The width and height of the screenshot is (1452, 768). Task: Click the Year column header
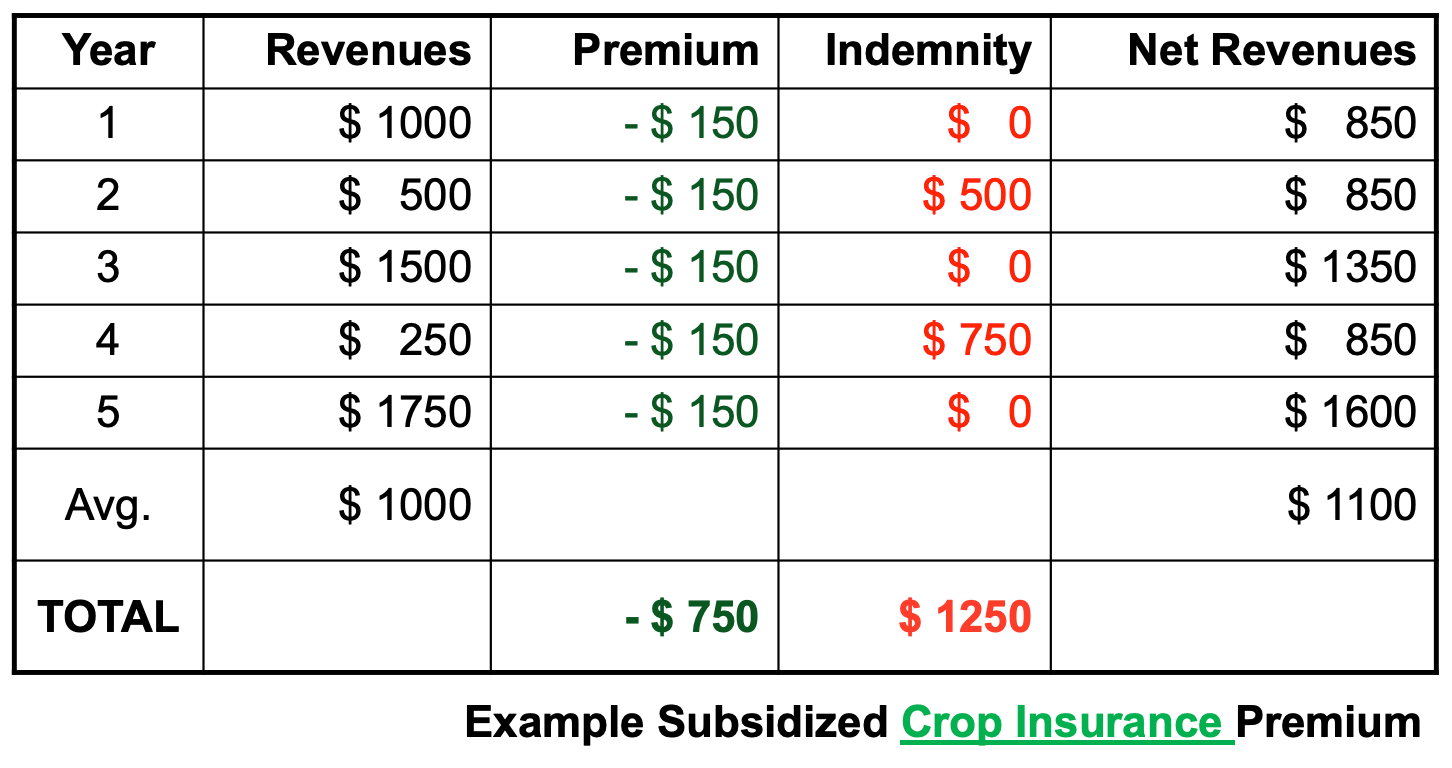[x=108, y=51]
